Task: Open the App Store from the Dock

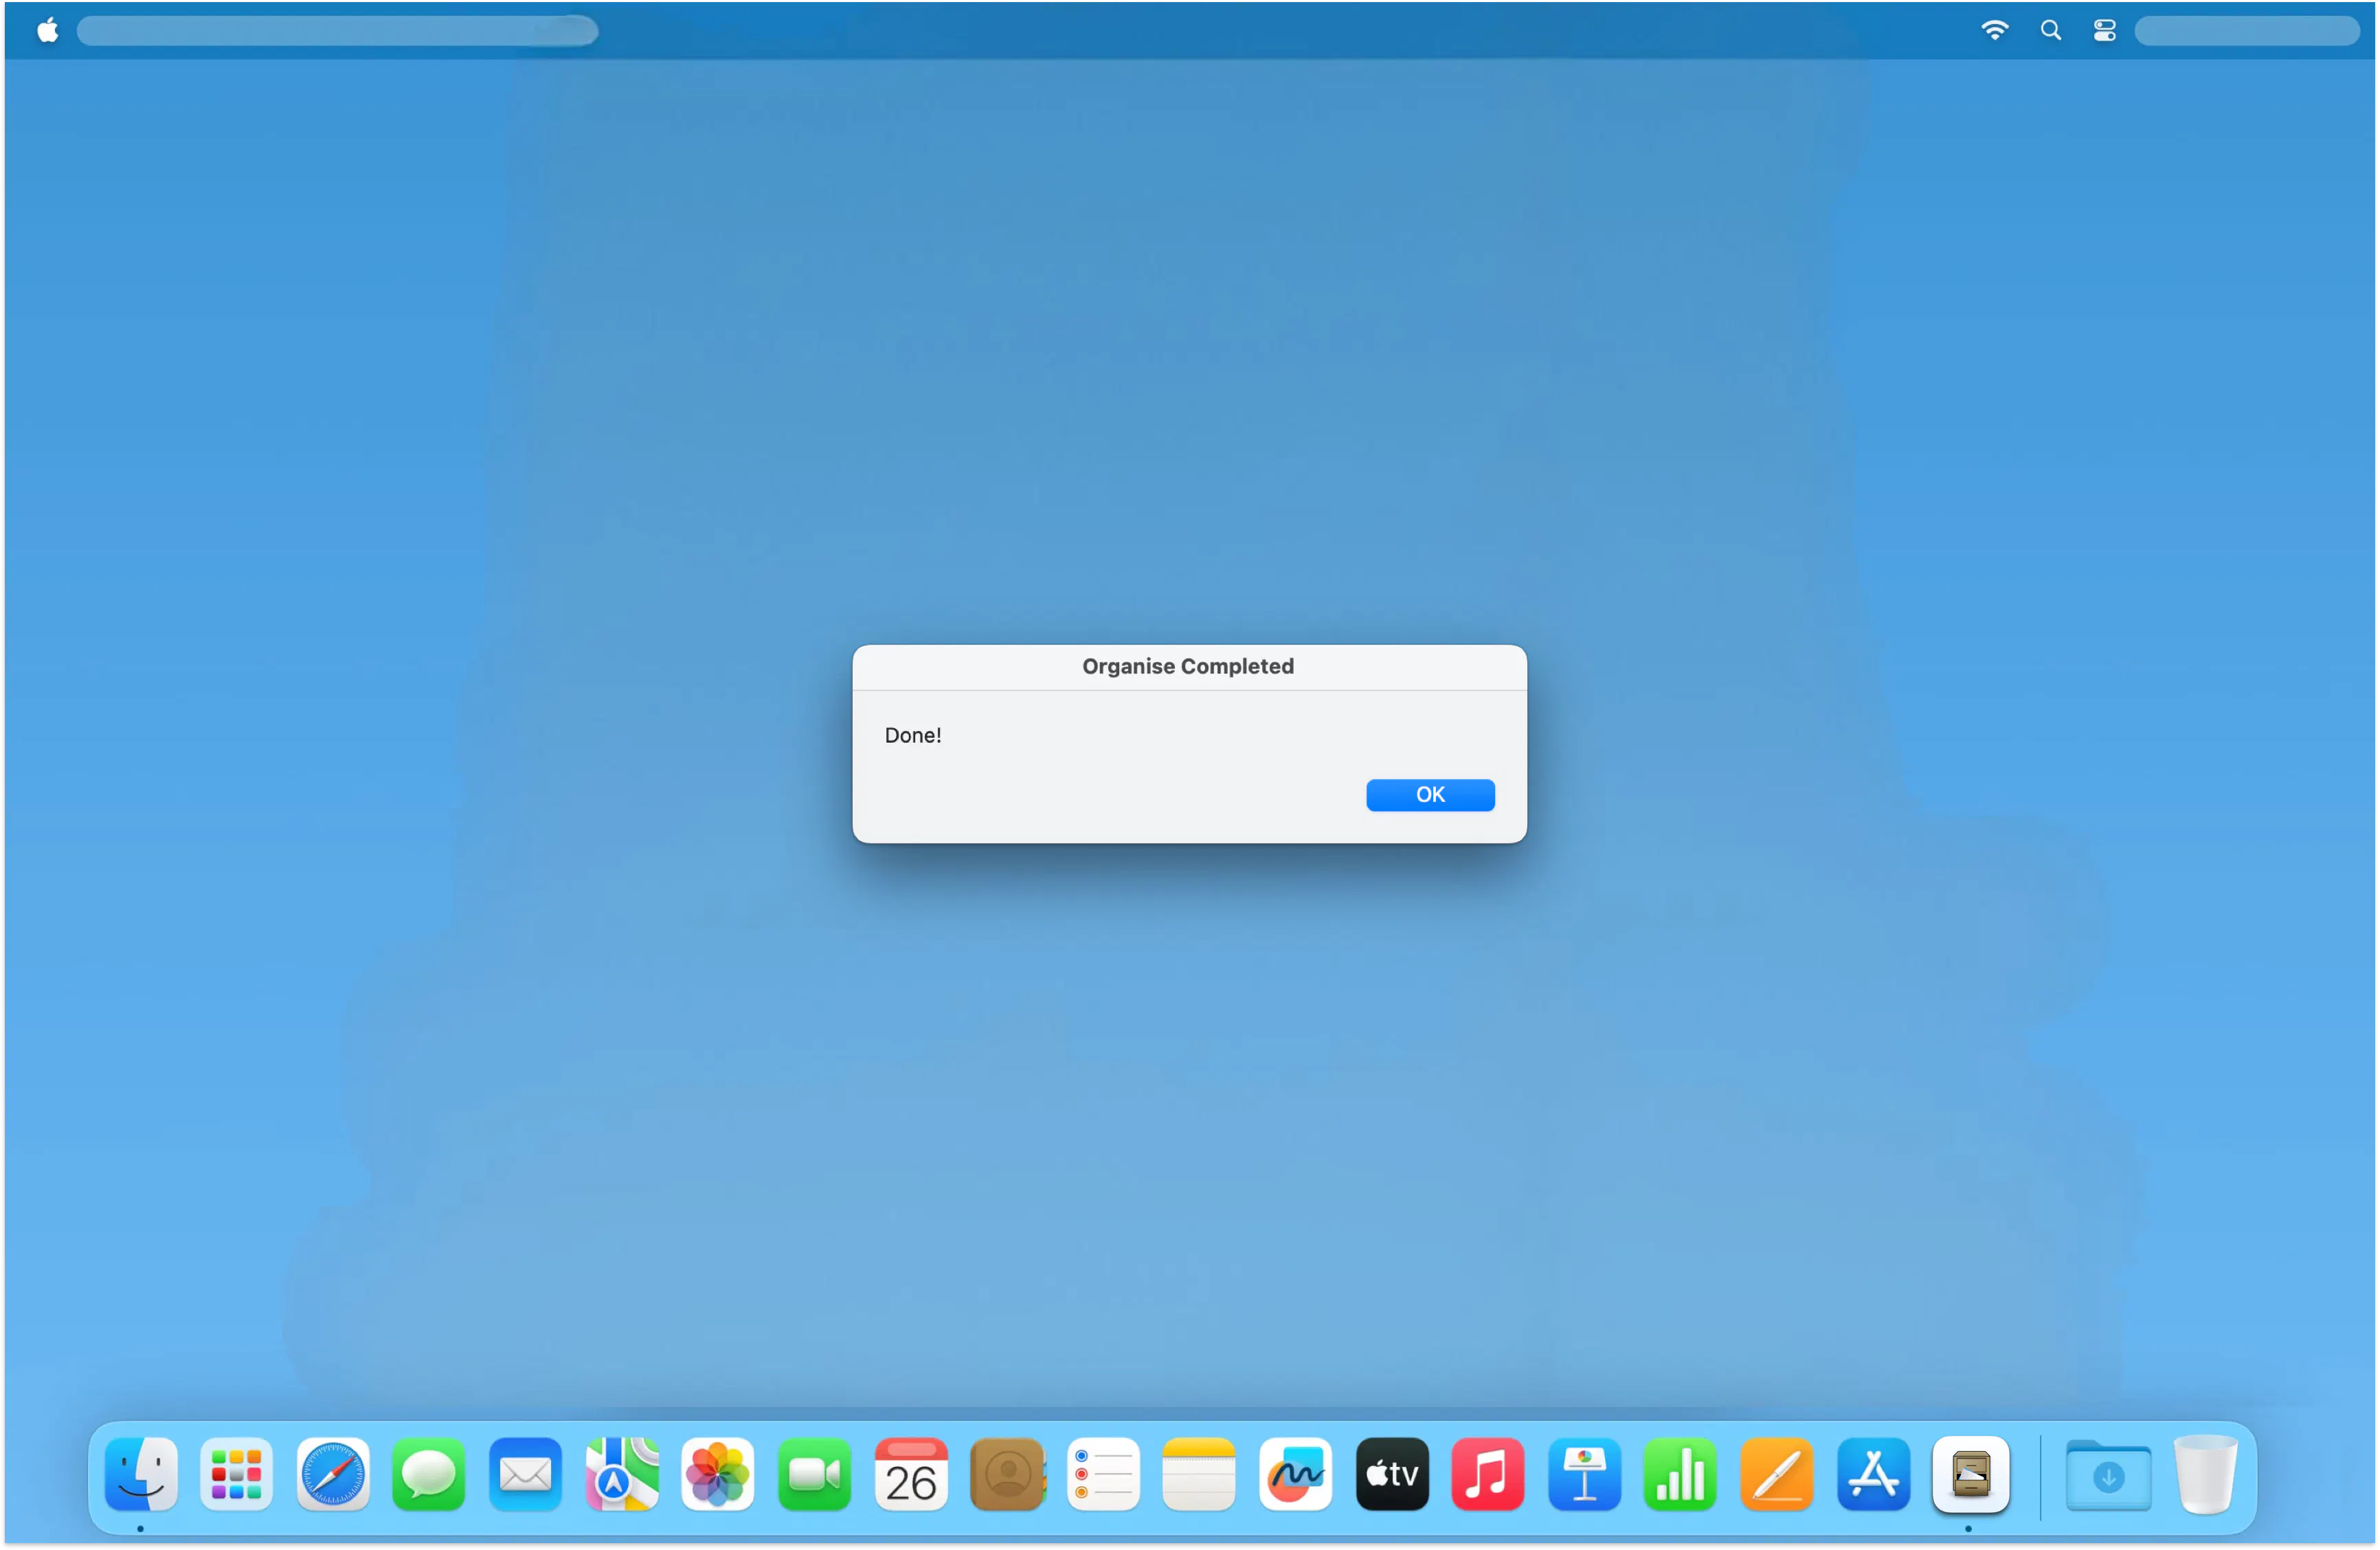Action: [1873, 1474]
